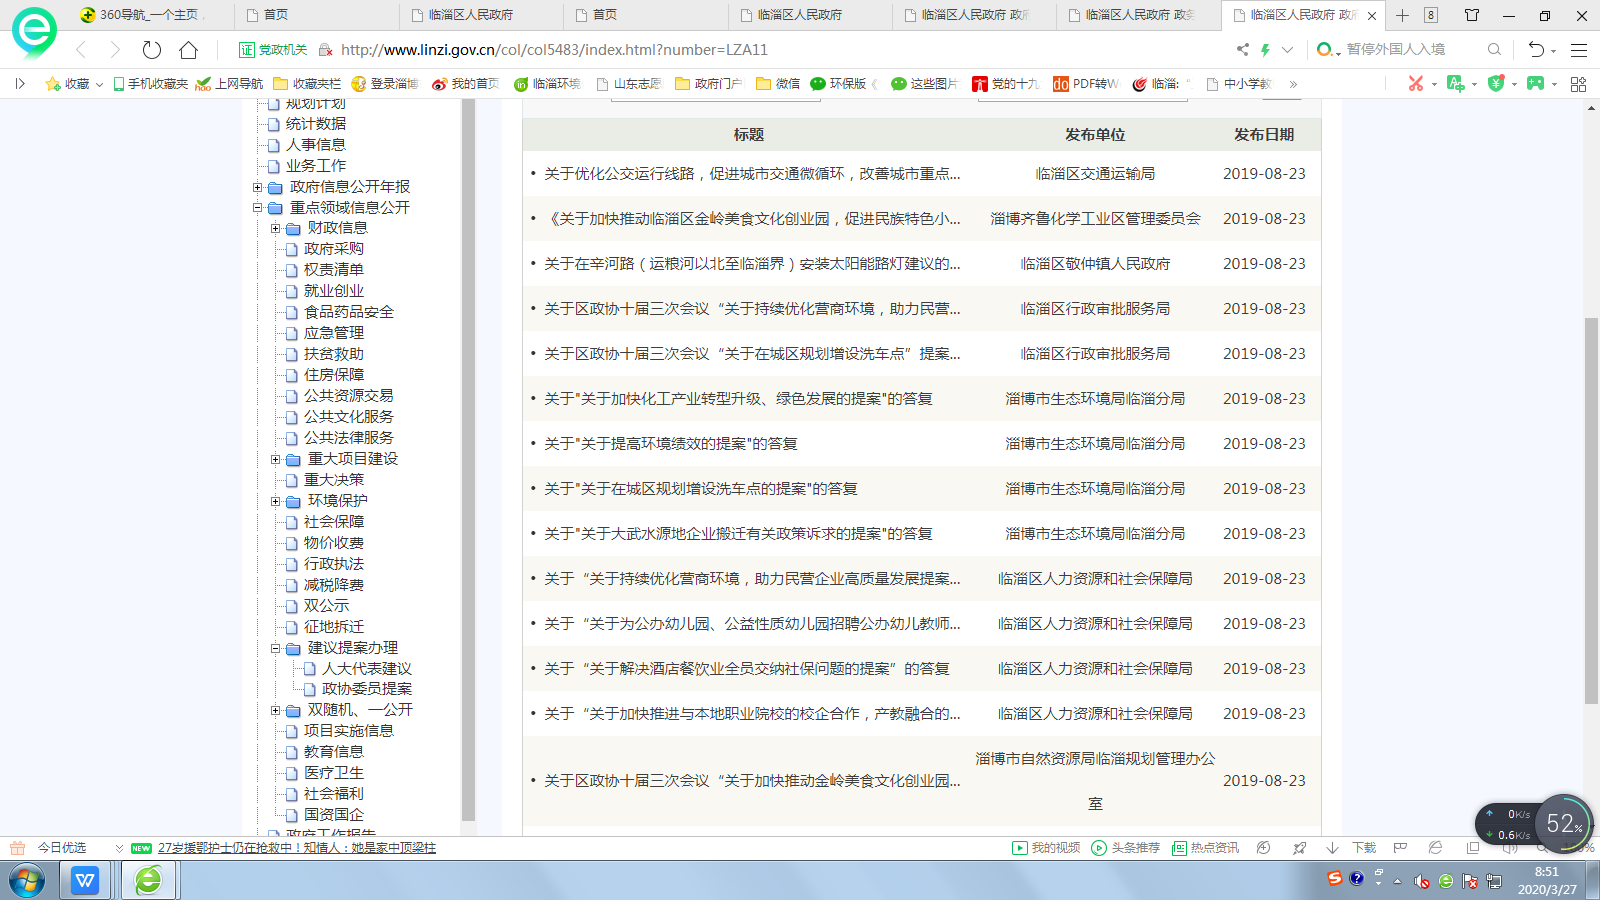Collapse the 建议提案办理 tree node
This screenshot has height=900, width=1600.
[x=276, y=648]
